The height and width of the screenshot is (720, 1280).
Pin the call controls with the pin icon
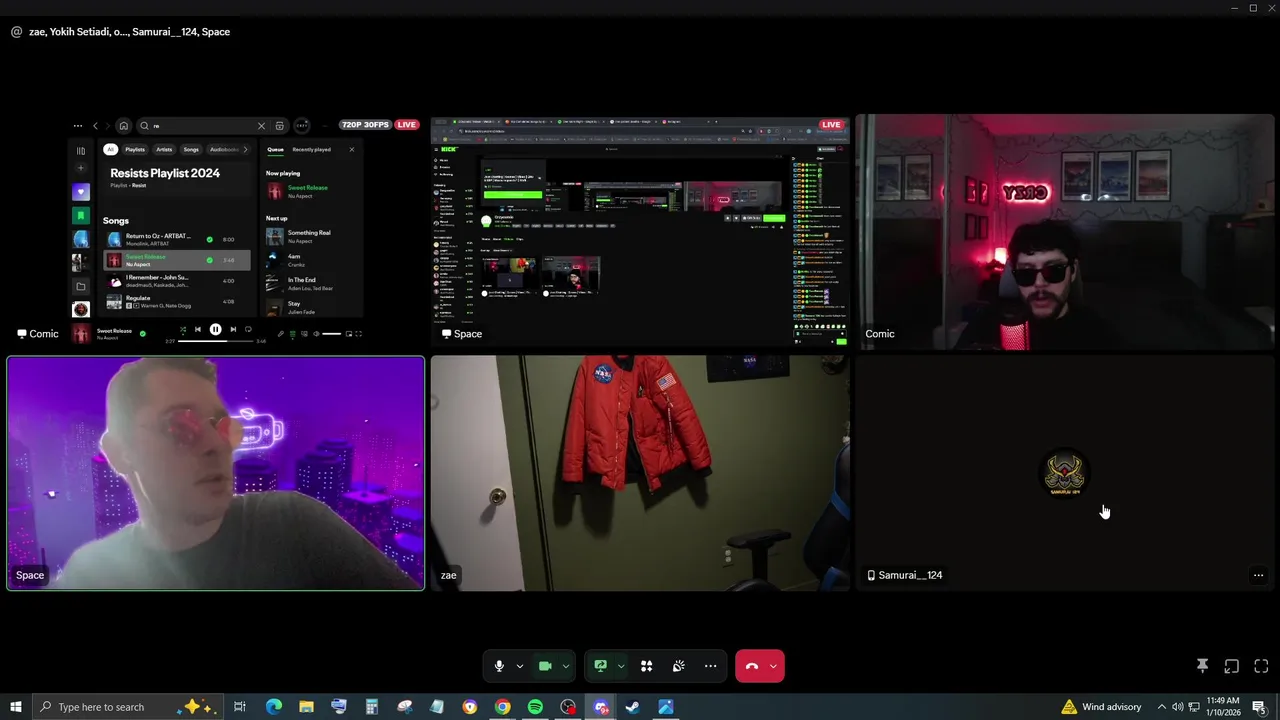tap(1202, 666)
